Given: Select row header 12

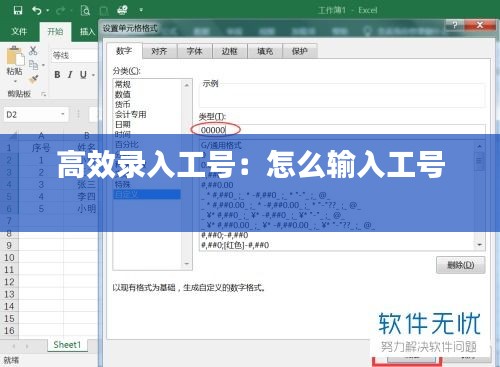Looking at the screenshot, I should pyautogui.click(x=9, y=282).
